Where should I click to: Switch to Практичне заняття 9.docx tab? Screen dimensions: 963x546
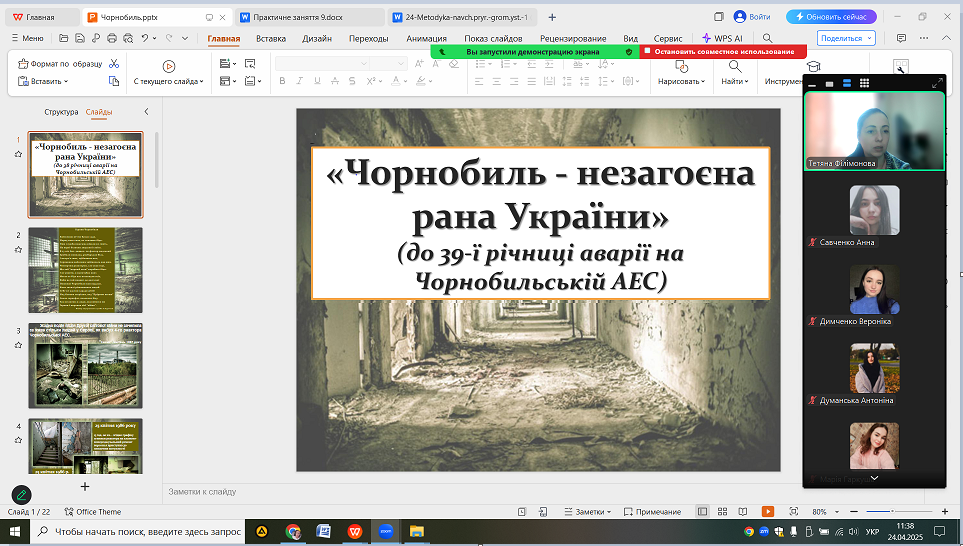click(310, 17)
